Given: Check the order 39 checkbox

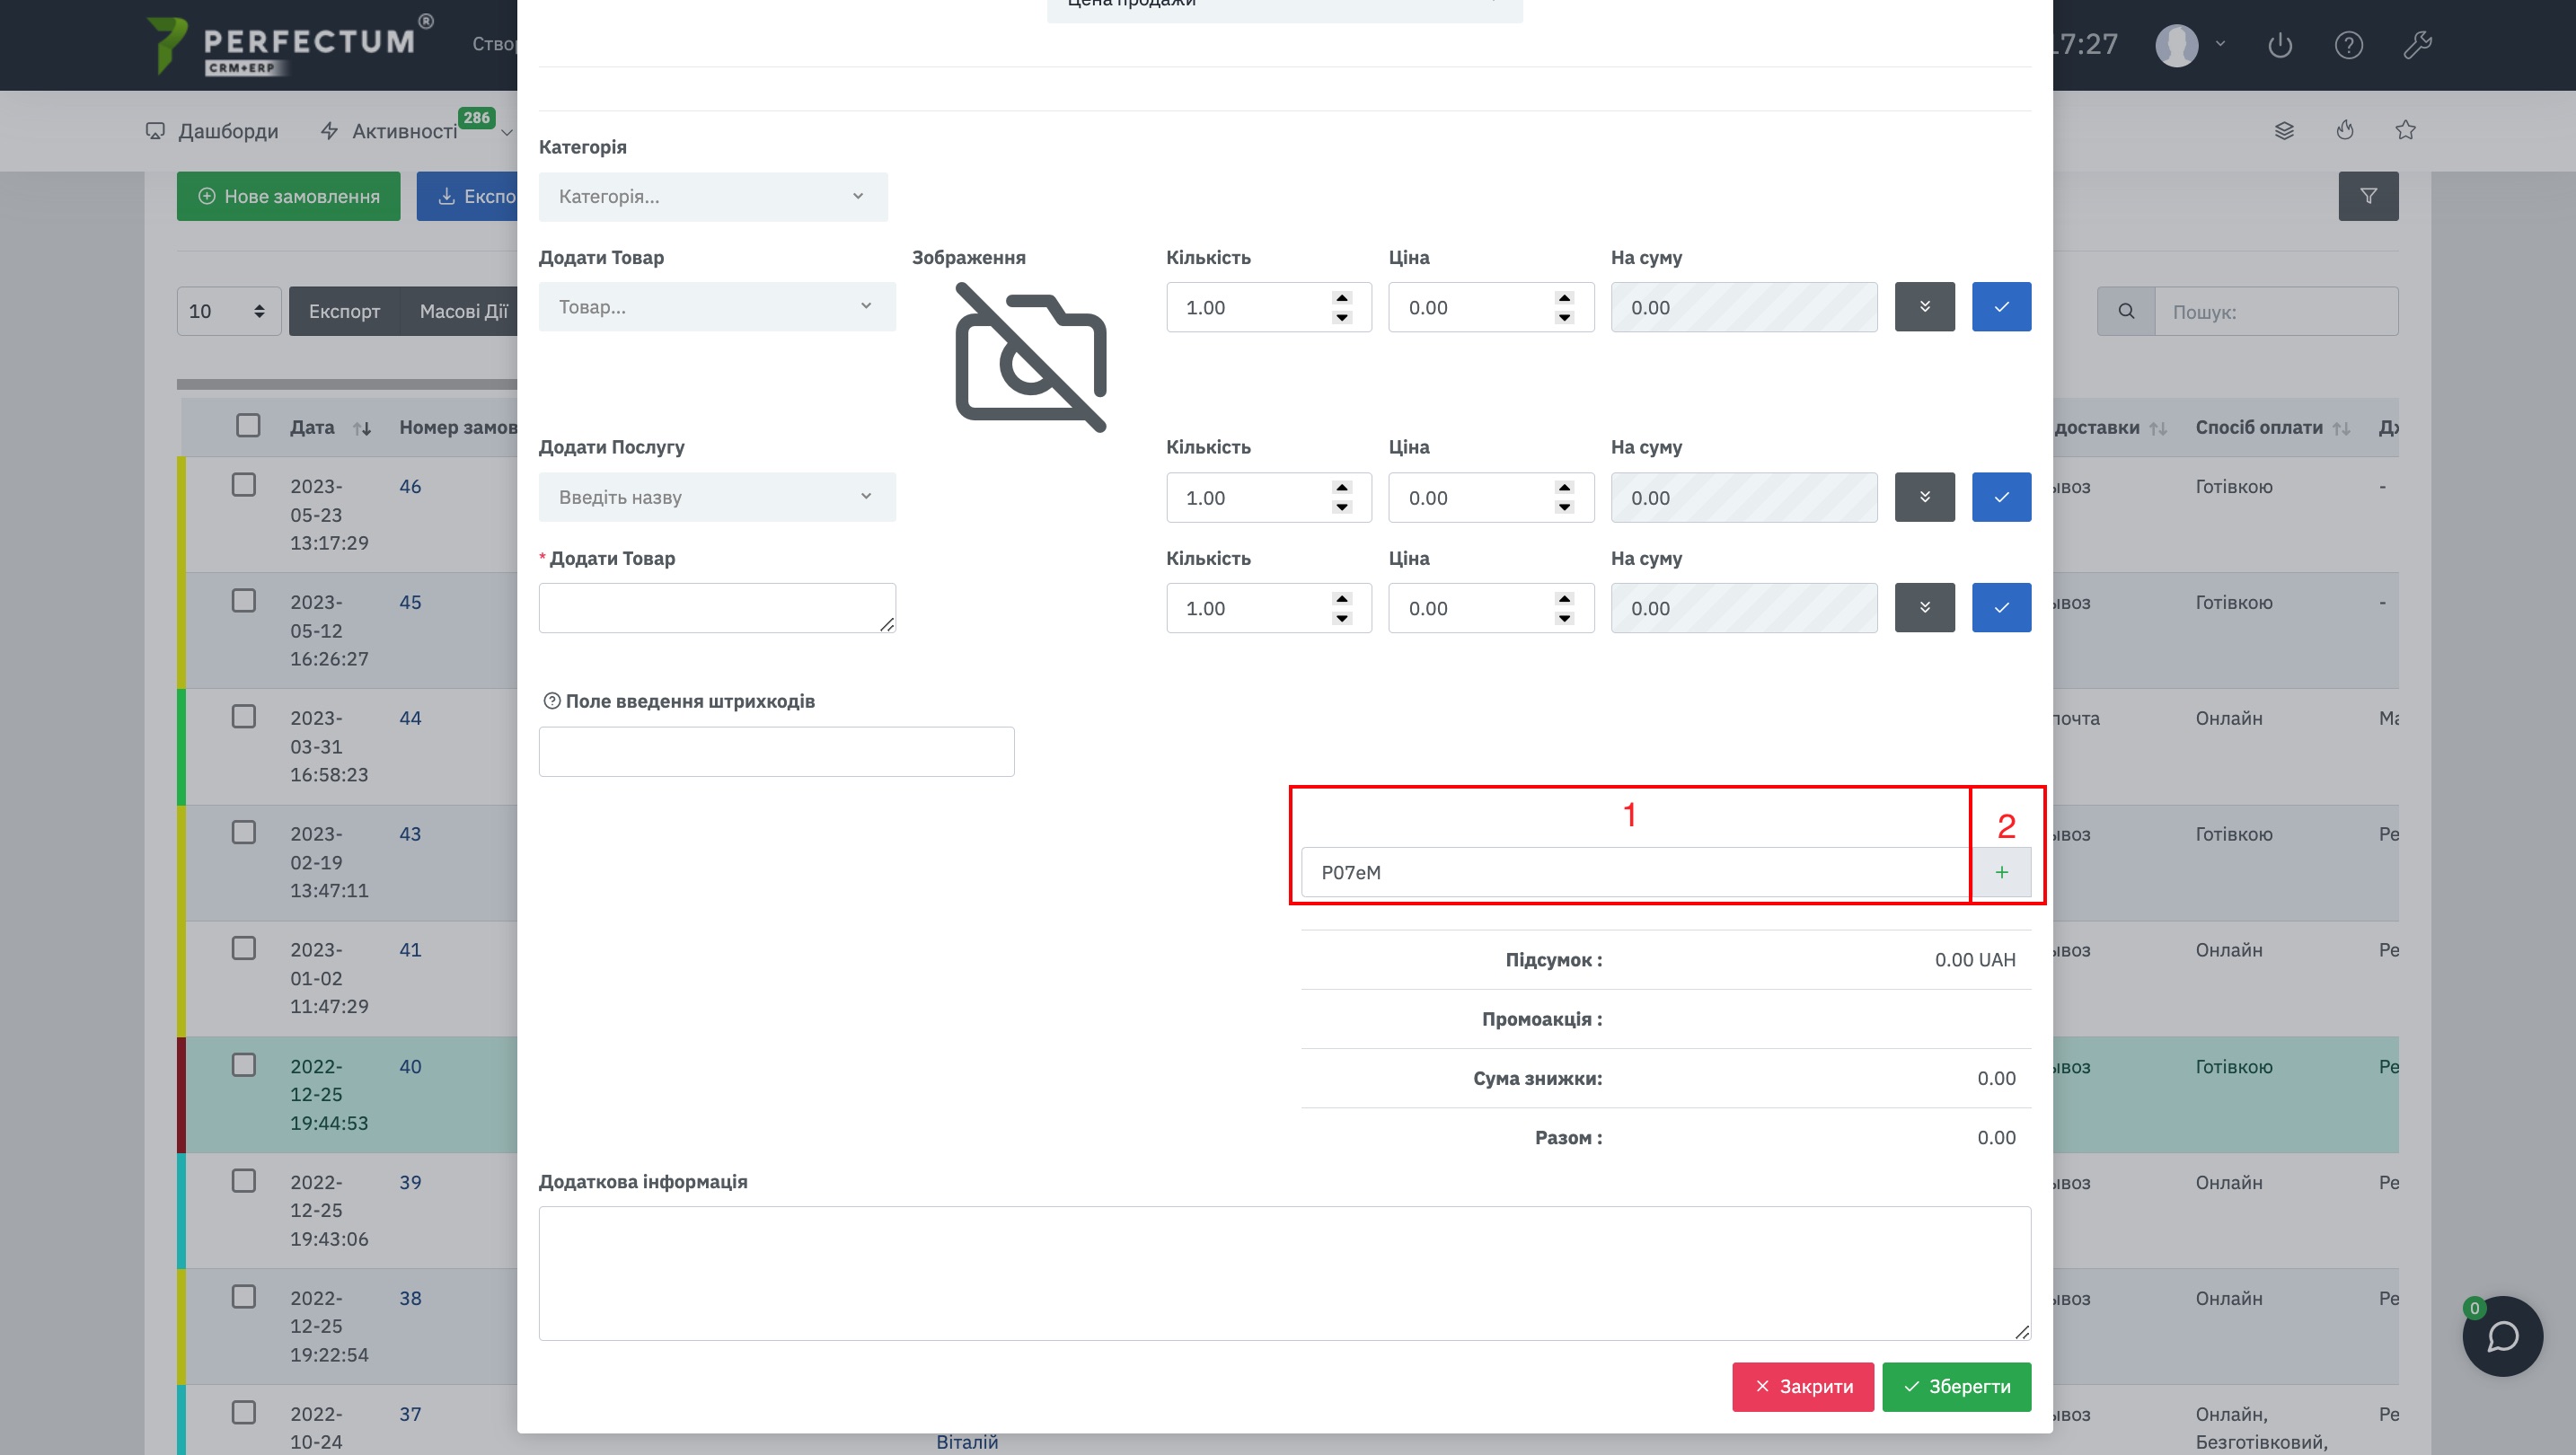Looking at the screenshot, I should (x=244, y=1180).
